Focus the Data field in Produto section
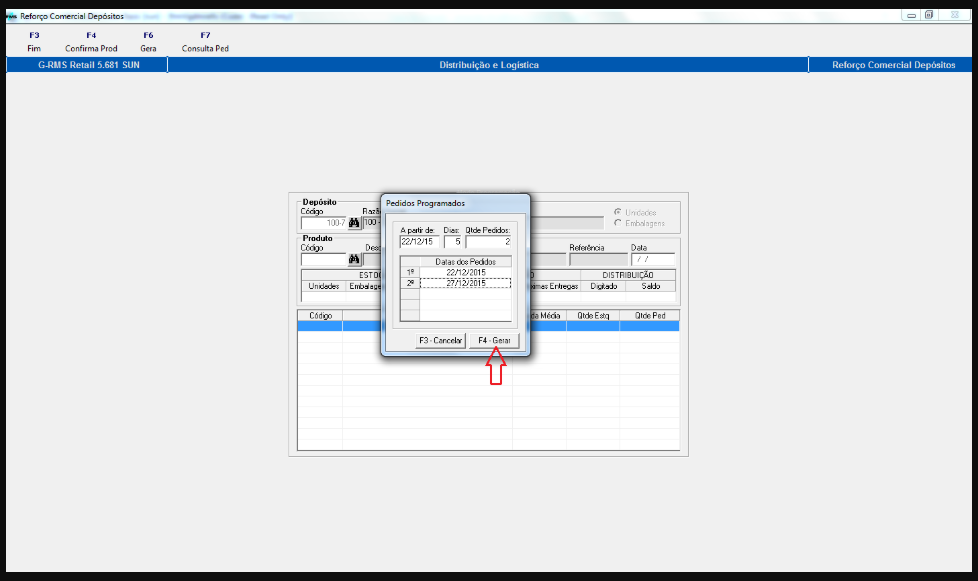The width and height of the screenshot is (978, 581). (x=653, y=259)
